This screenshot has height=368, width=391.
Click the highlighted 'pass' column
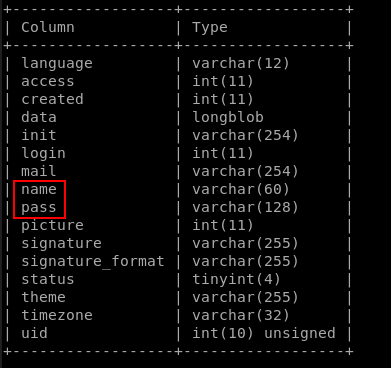pyautogui.click(x=39, y=208)
